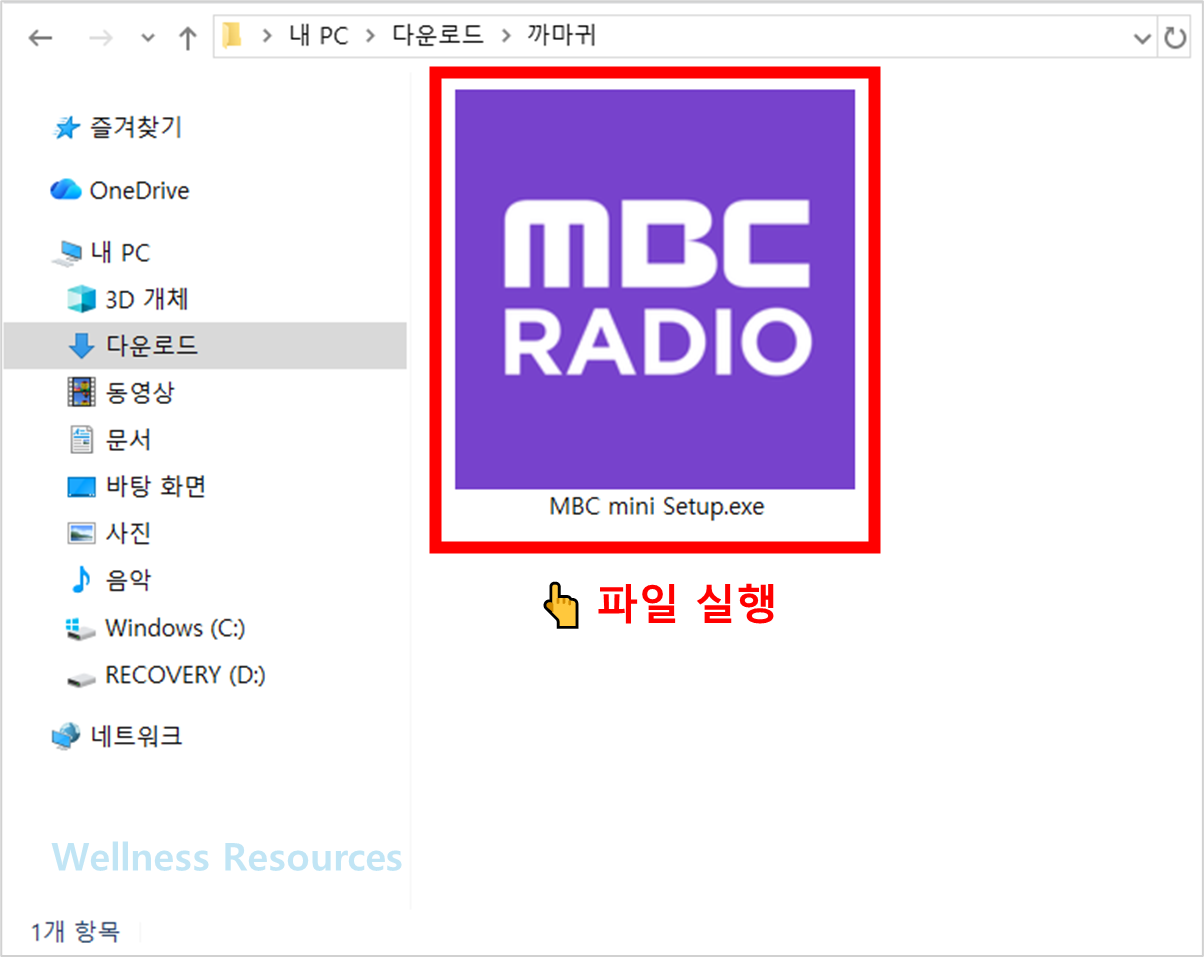Viewport: 1204px width, 957px height.
Task: Open 3D 개체 folder
Action: pyautogui.click(x=147, y=299)
